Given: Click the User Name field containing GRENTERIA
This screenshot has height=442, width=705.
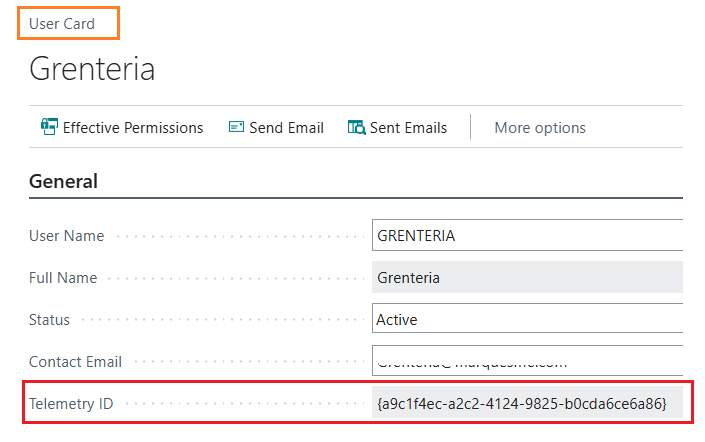Looking at the screenshot, I should 527,236.
